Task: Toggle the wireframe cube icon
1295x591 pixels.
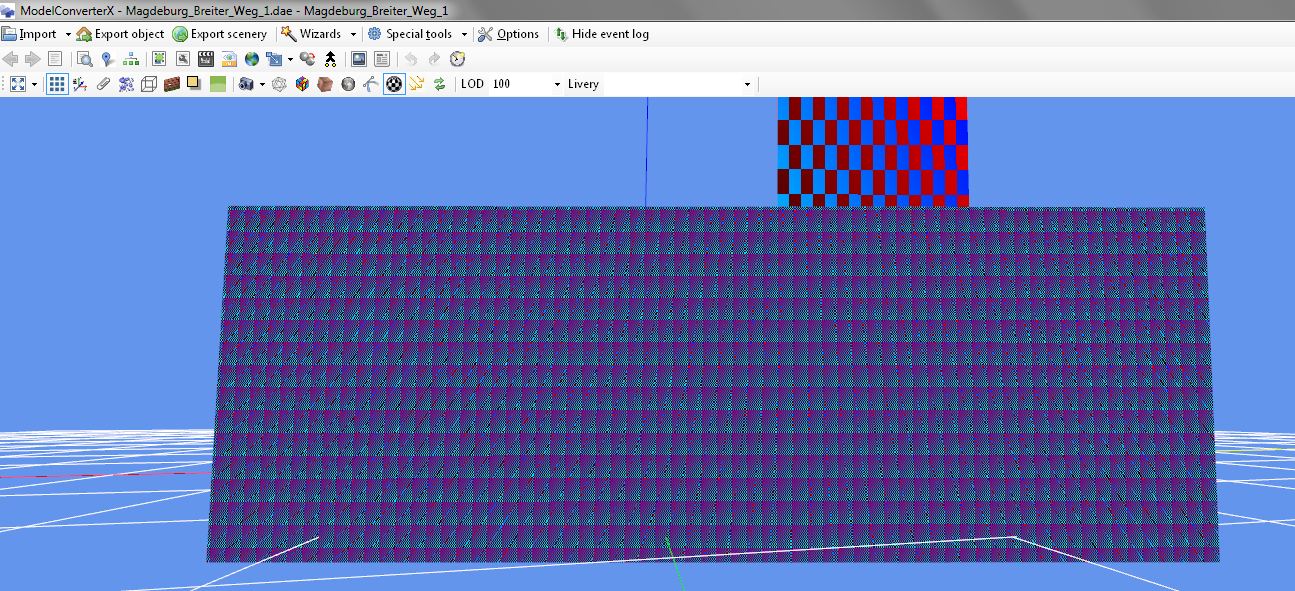Action: (149, 84)
